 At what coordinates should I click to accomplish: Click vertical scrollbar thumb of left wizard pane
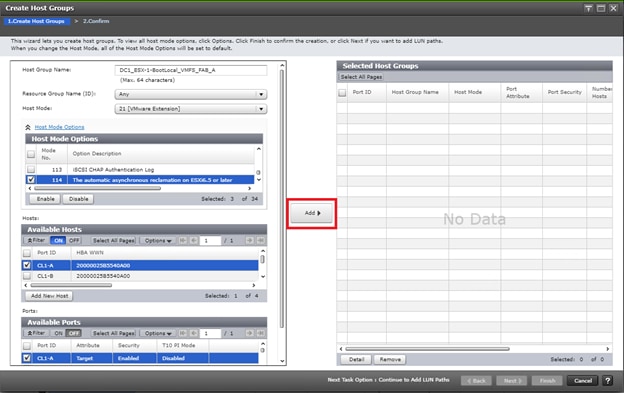coord(282,199)
